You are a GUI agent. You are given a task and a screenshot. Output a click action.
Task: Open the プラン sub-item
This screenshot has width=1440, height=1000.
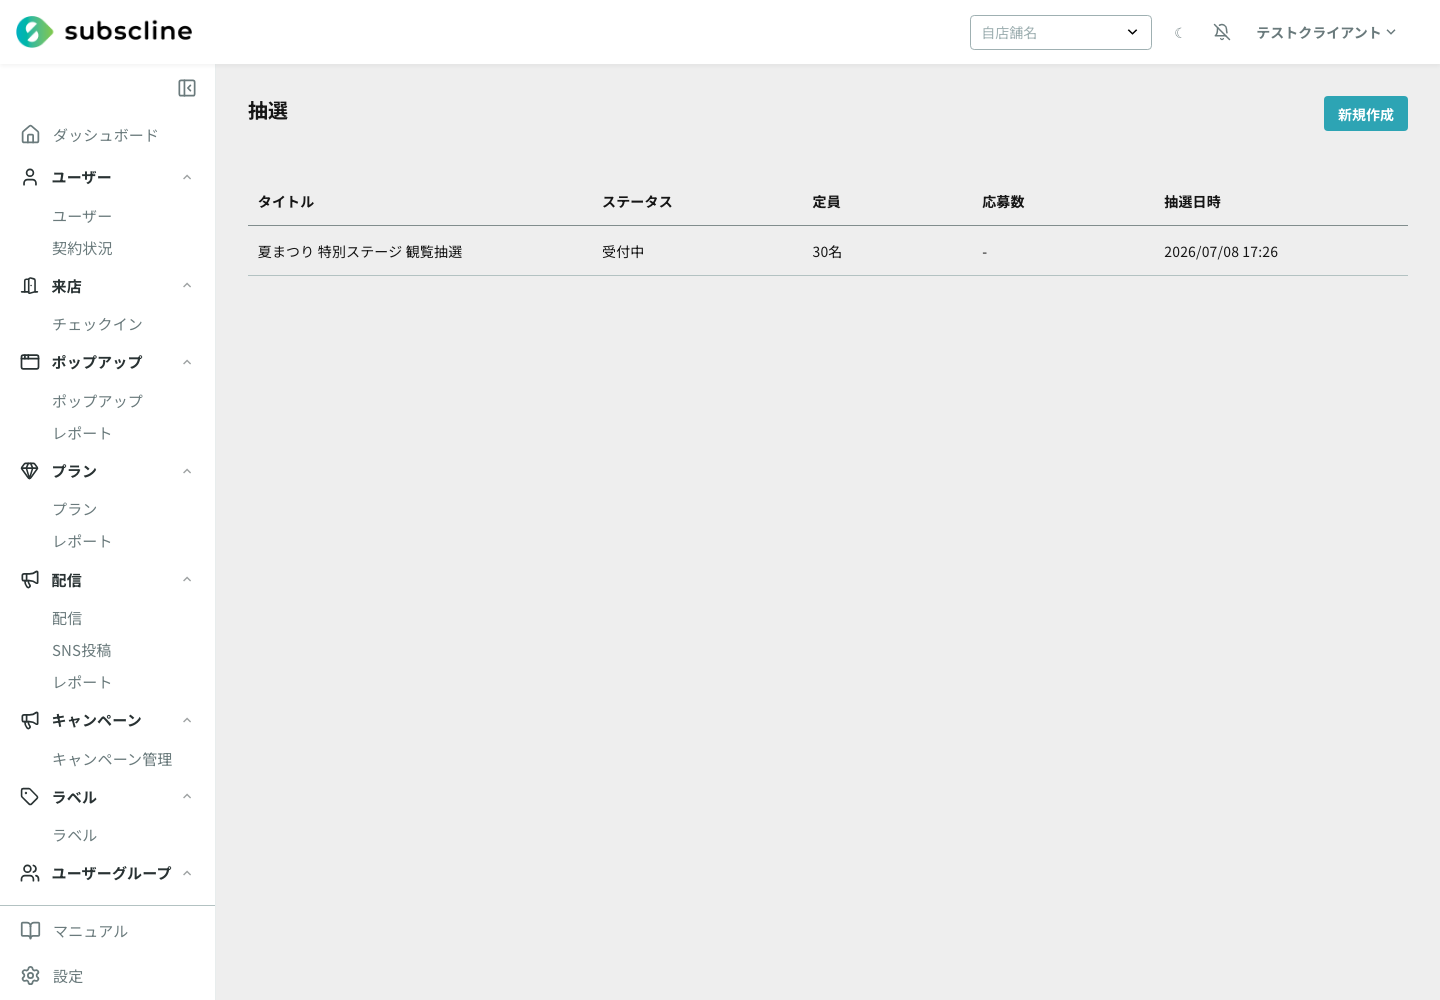(x=75, y=509)
